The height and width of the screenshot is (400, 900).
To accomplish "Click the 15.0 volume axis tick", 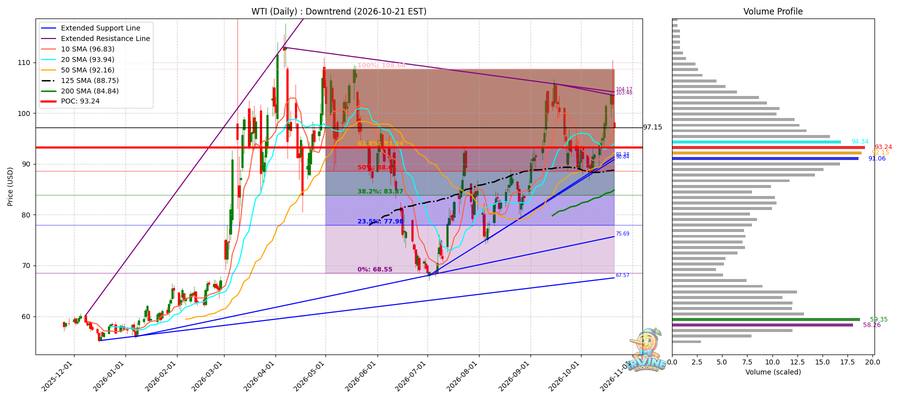I will click(x=823, y=362).
